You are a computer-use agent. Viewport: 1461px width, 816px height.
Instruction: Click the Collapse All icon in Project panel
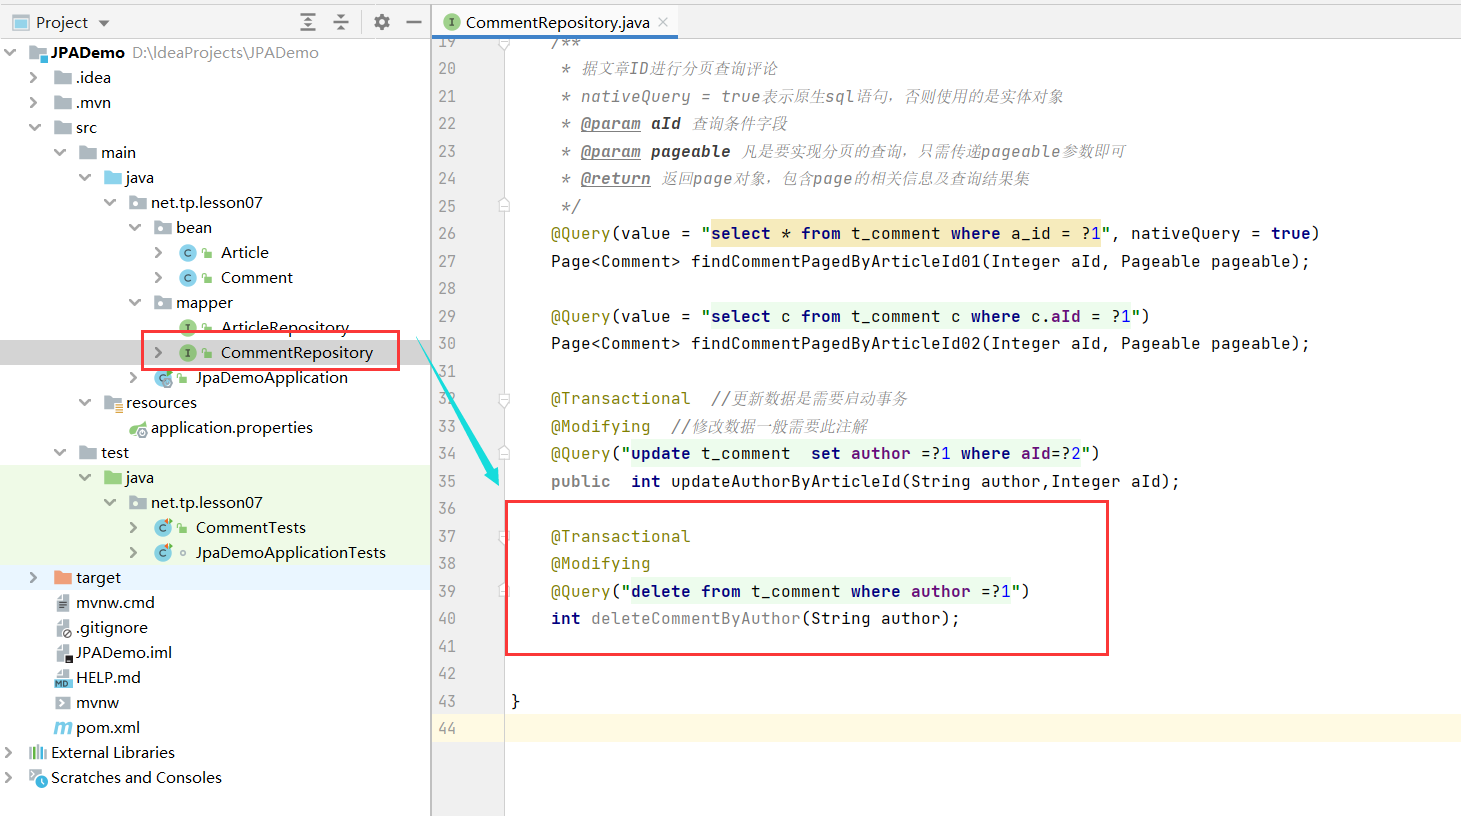point(341,22)
